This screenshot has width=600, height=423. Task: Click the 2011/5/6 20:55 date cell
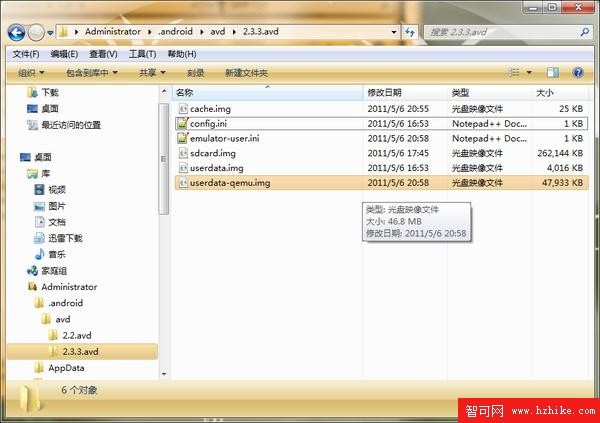(x=398, y=109)
